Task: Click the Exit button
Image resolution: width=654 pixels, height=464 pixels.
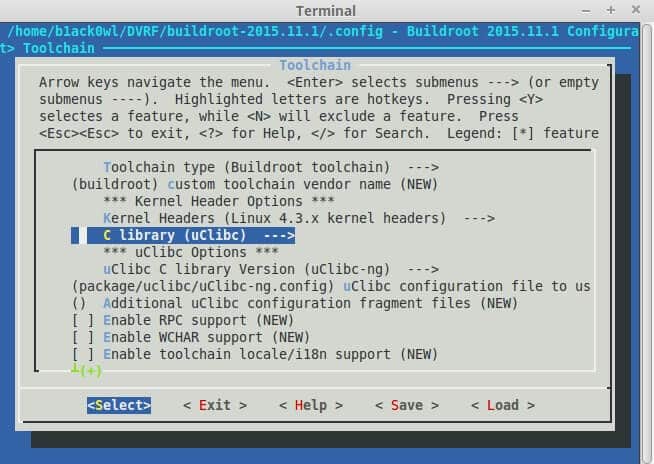Action: pos(215,405)
